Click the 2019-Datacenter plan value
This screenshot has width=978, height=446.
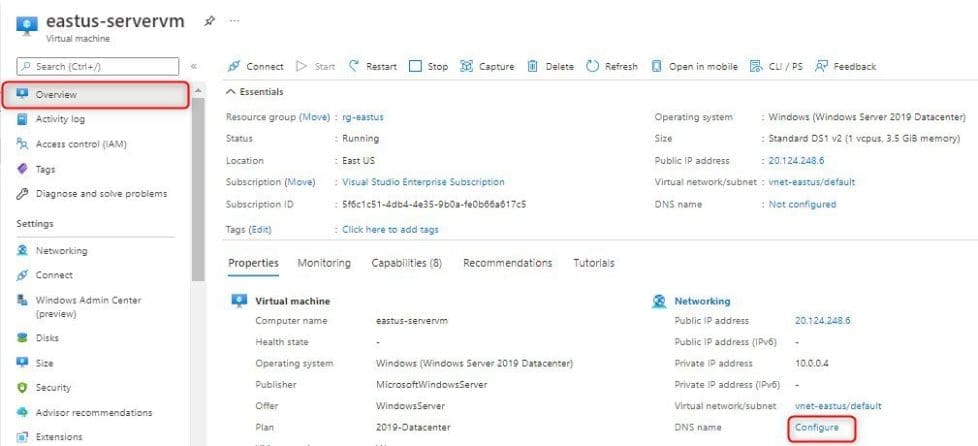413,427
